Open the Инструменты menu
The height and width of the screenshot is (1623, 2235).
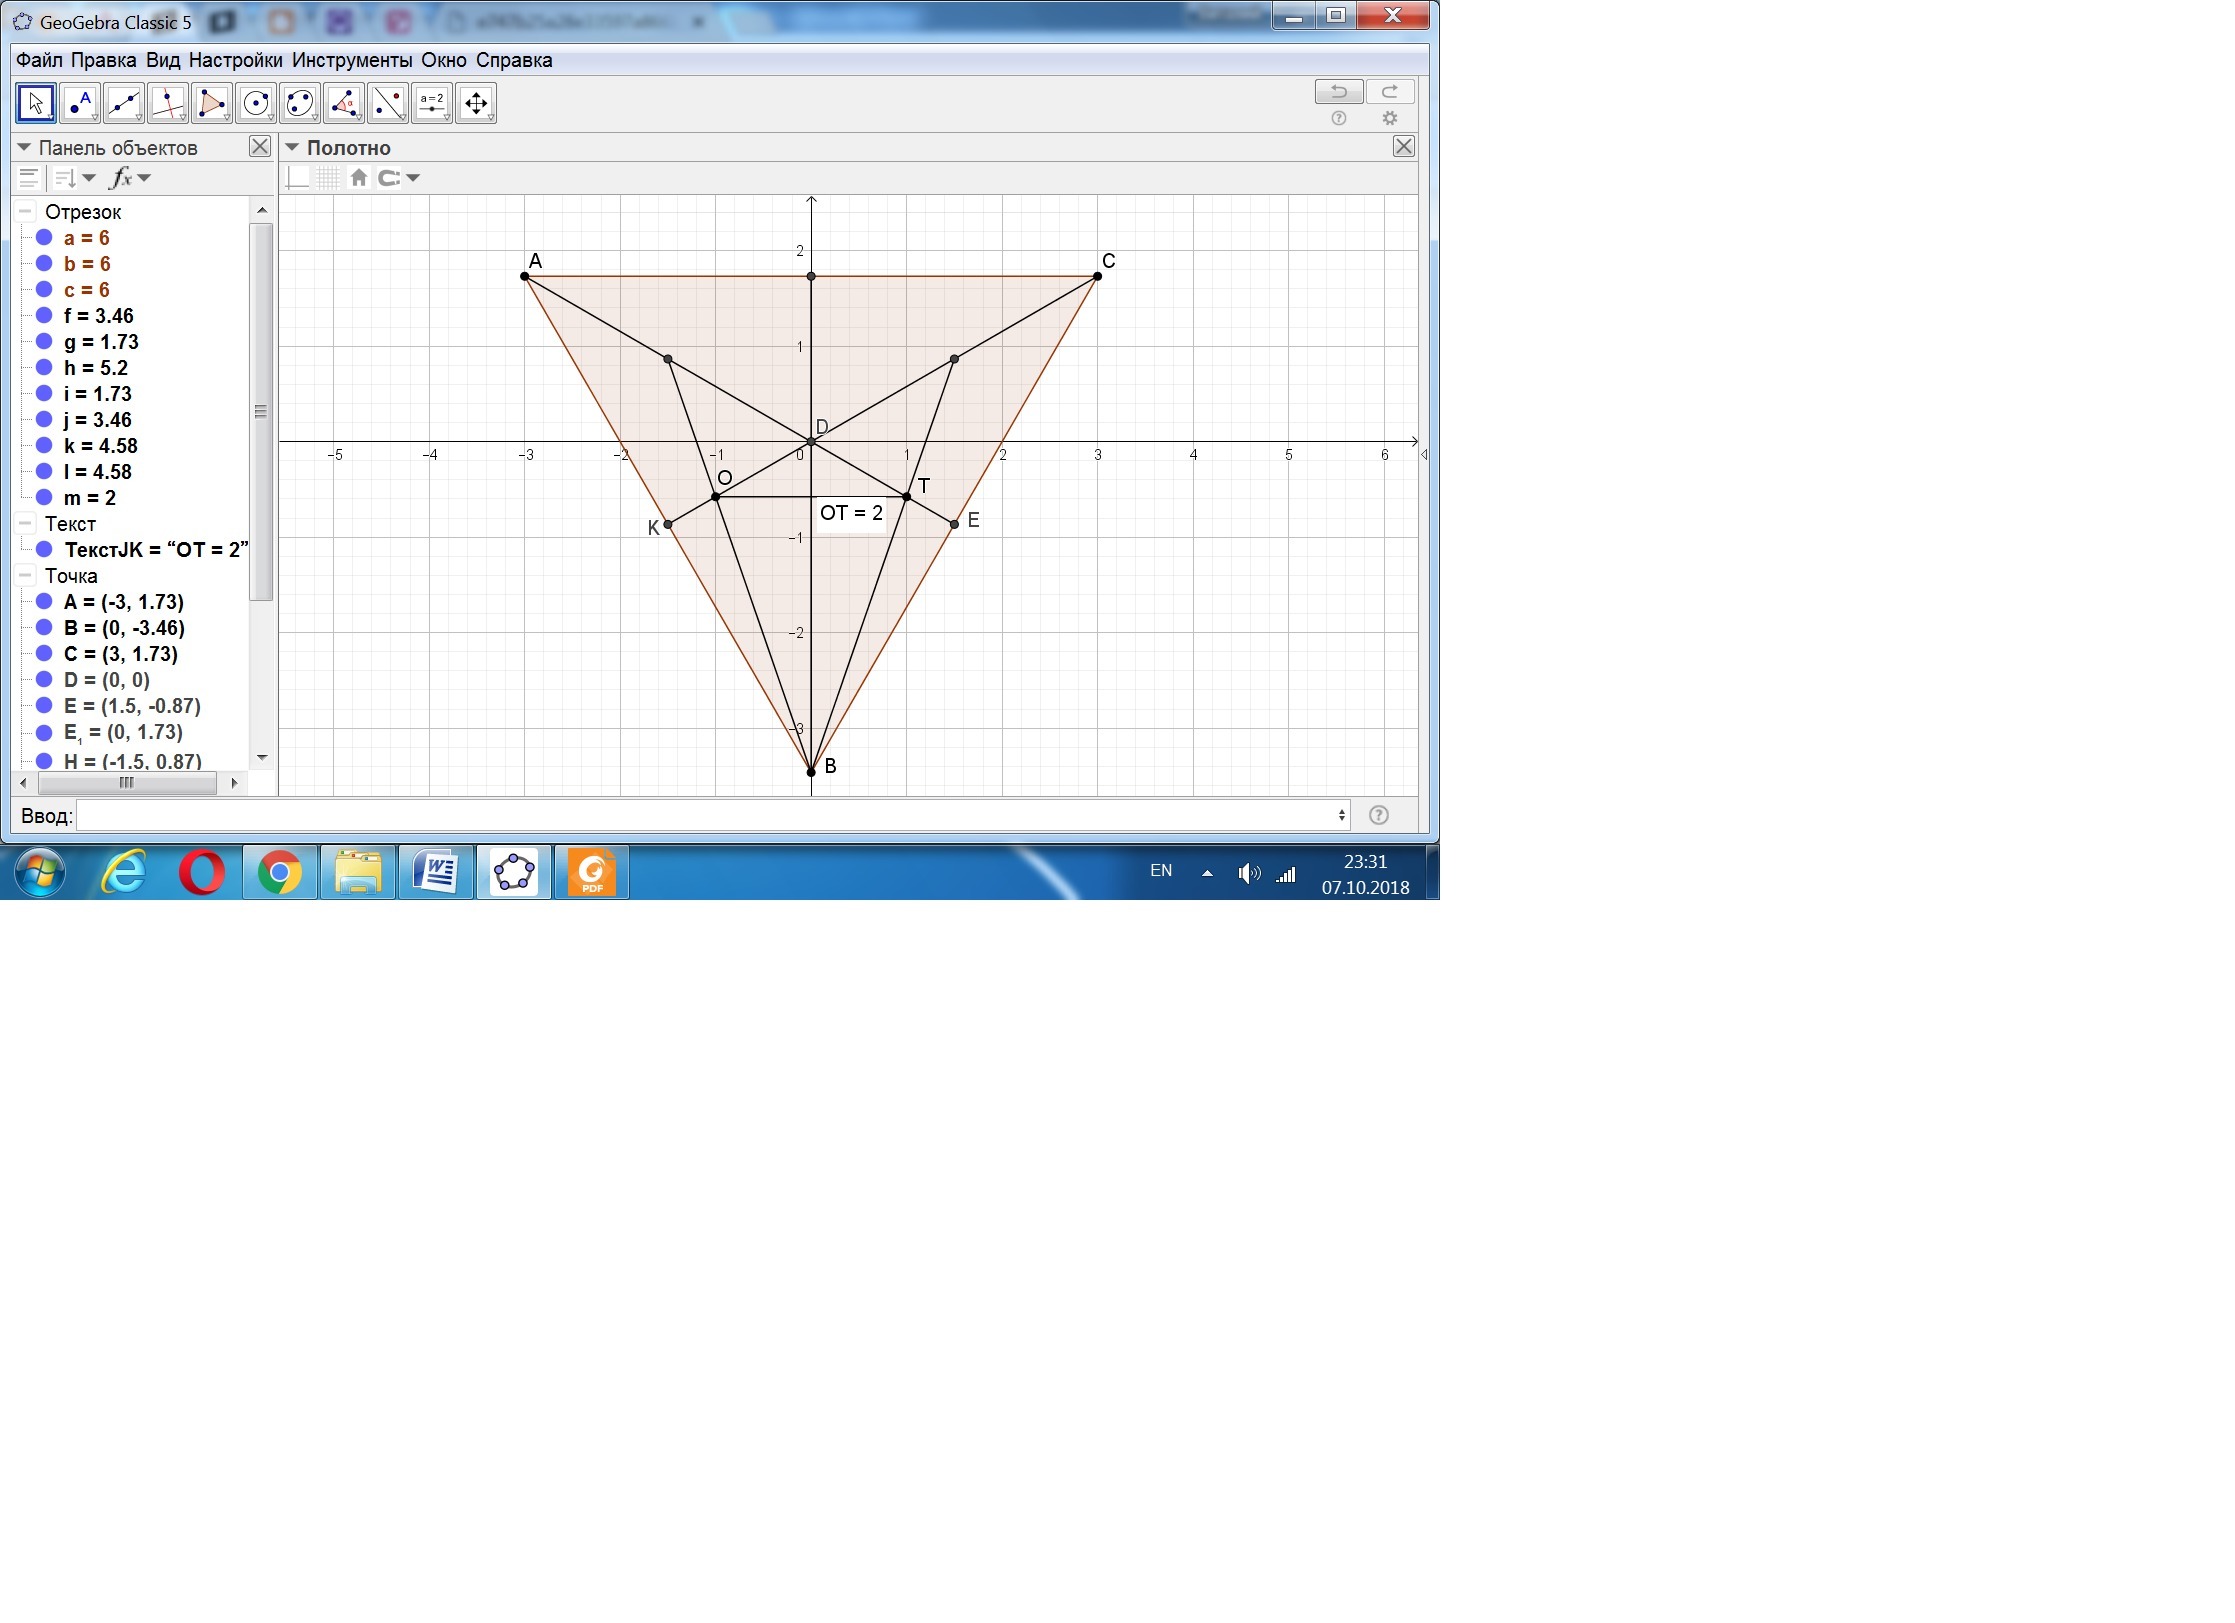click(x=351, y=60)
